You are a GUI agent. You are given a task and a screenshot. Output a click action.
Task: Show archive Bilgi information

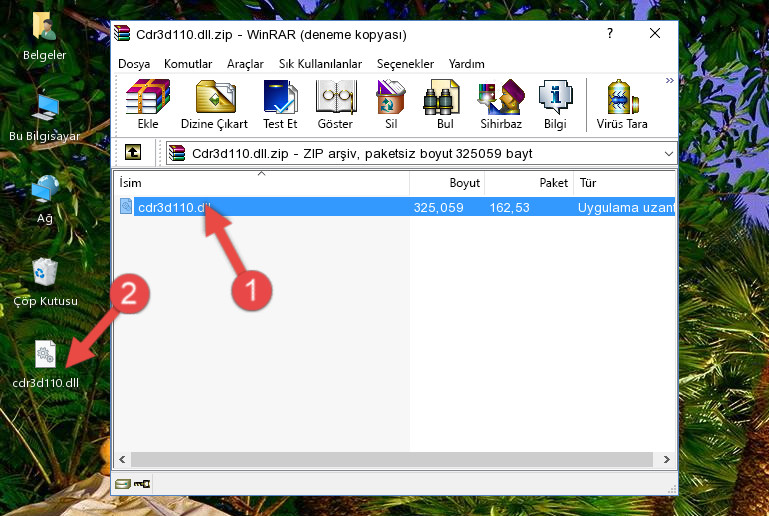pyautogui.click(x=555, y=104)
